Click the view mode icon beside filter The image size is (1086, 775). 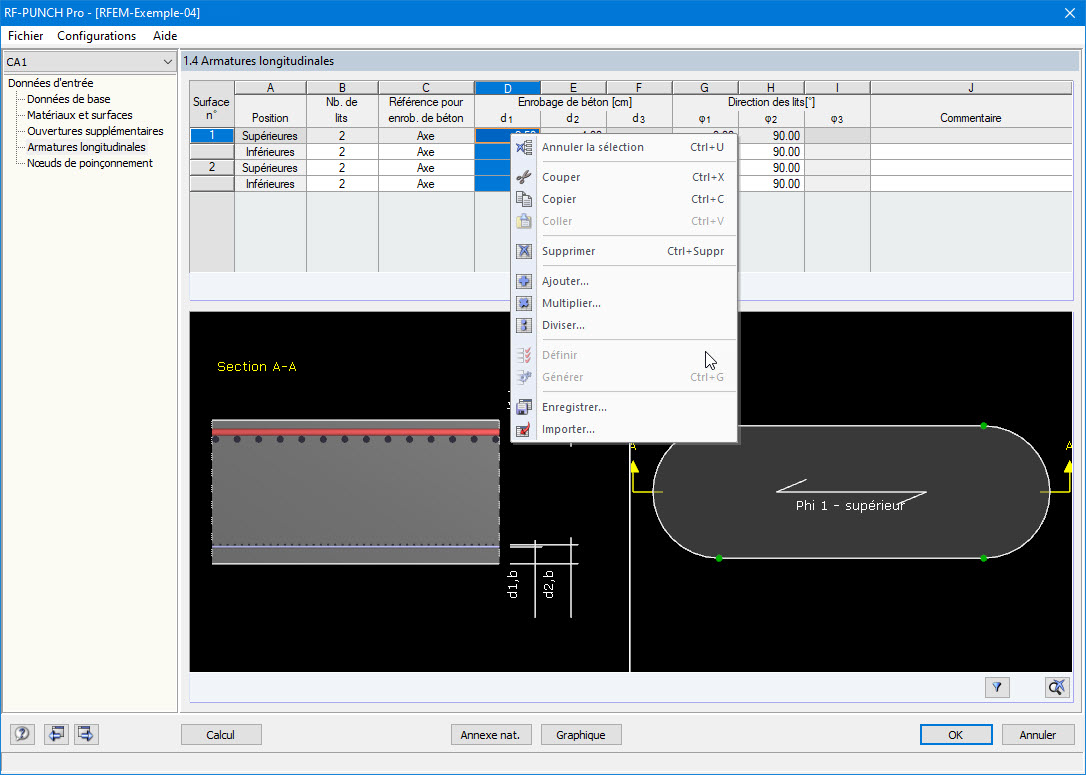coord(1057,687)
